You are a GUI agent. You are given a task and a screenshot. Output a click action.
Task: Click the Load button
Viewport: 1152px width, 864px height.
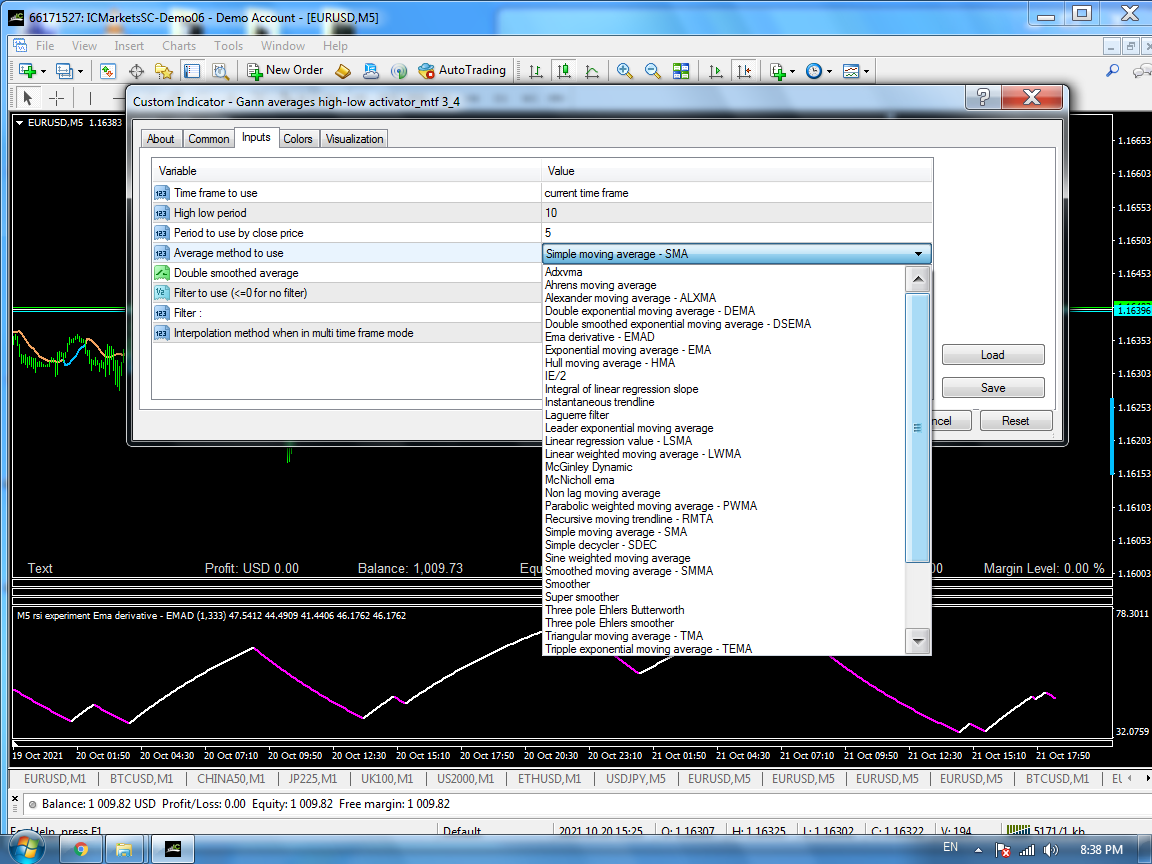[992, 355]
